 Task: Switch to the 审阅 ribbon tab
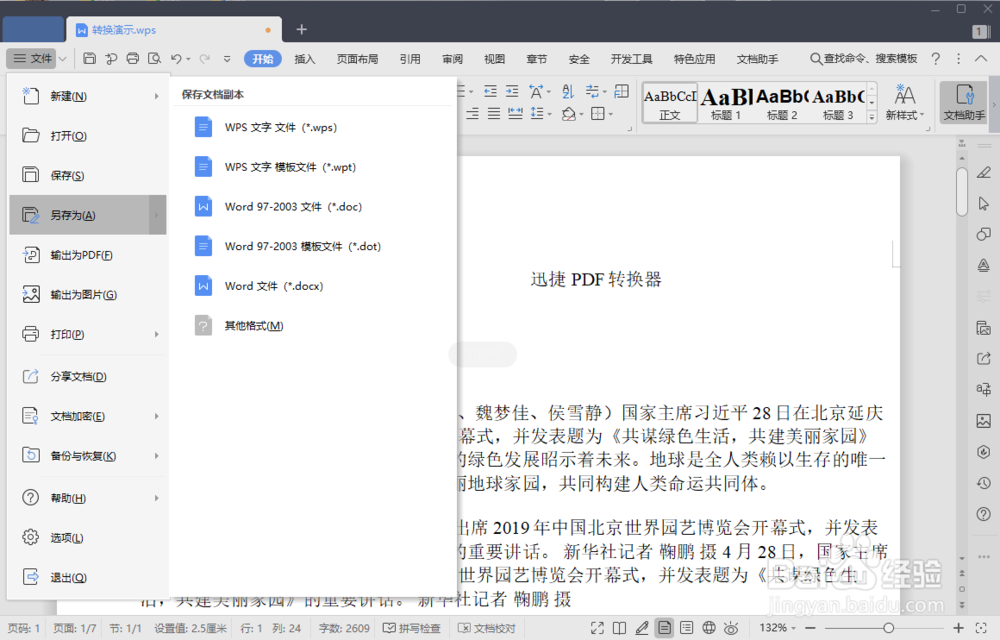click(452, 59)
